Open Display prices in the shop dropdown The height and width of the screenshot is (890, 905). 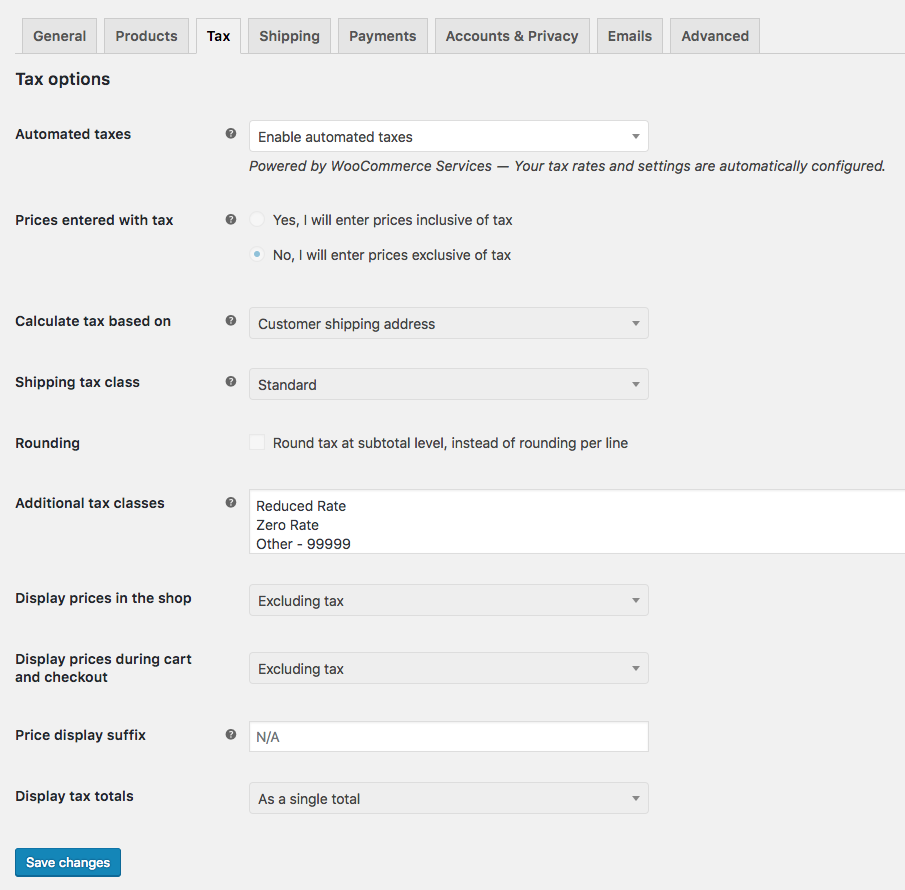coord(448,600)
